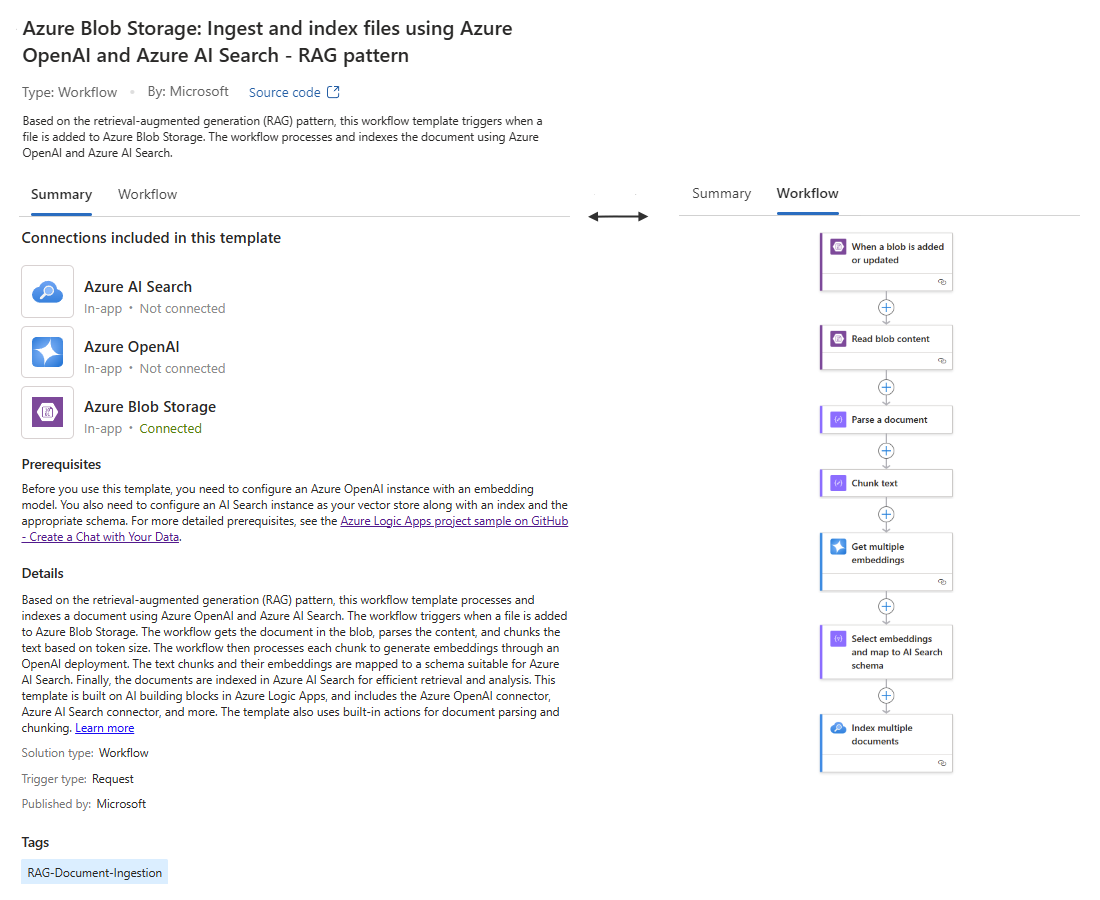Click the Azure OpenAI connection icon
This screenshot has height=900, width=1100.
coord(48,351)
